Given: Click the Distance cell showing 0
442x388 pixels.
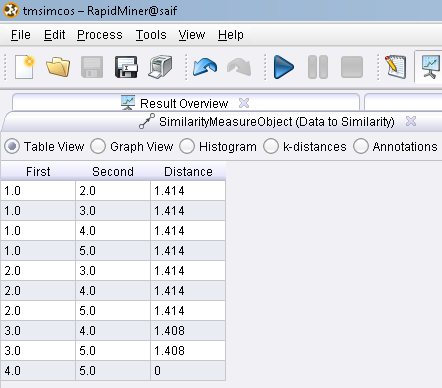Looking at the screenshot, I should (188, 370).
